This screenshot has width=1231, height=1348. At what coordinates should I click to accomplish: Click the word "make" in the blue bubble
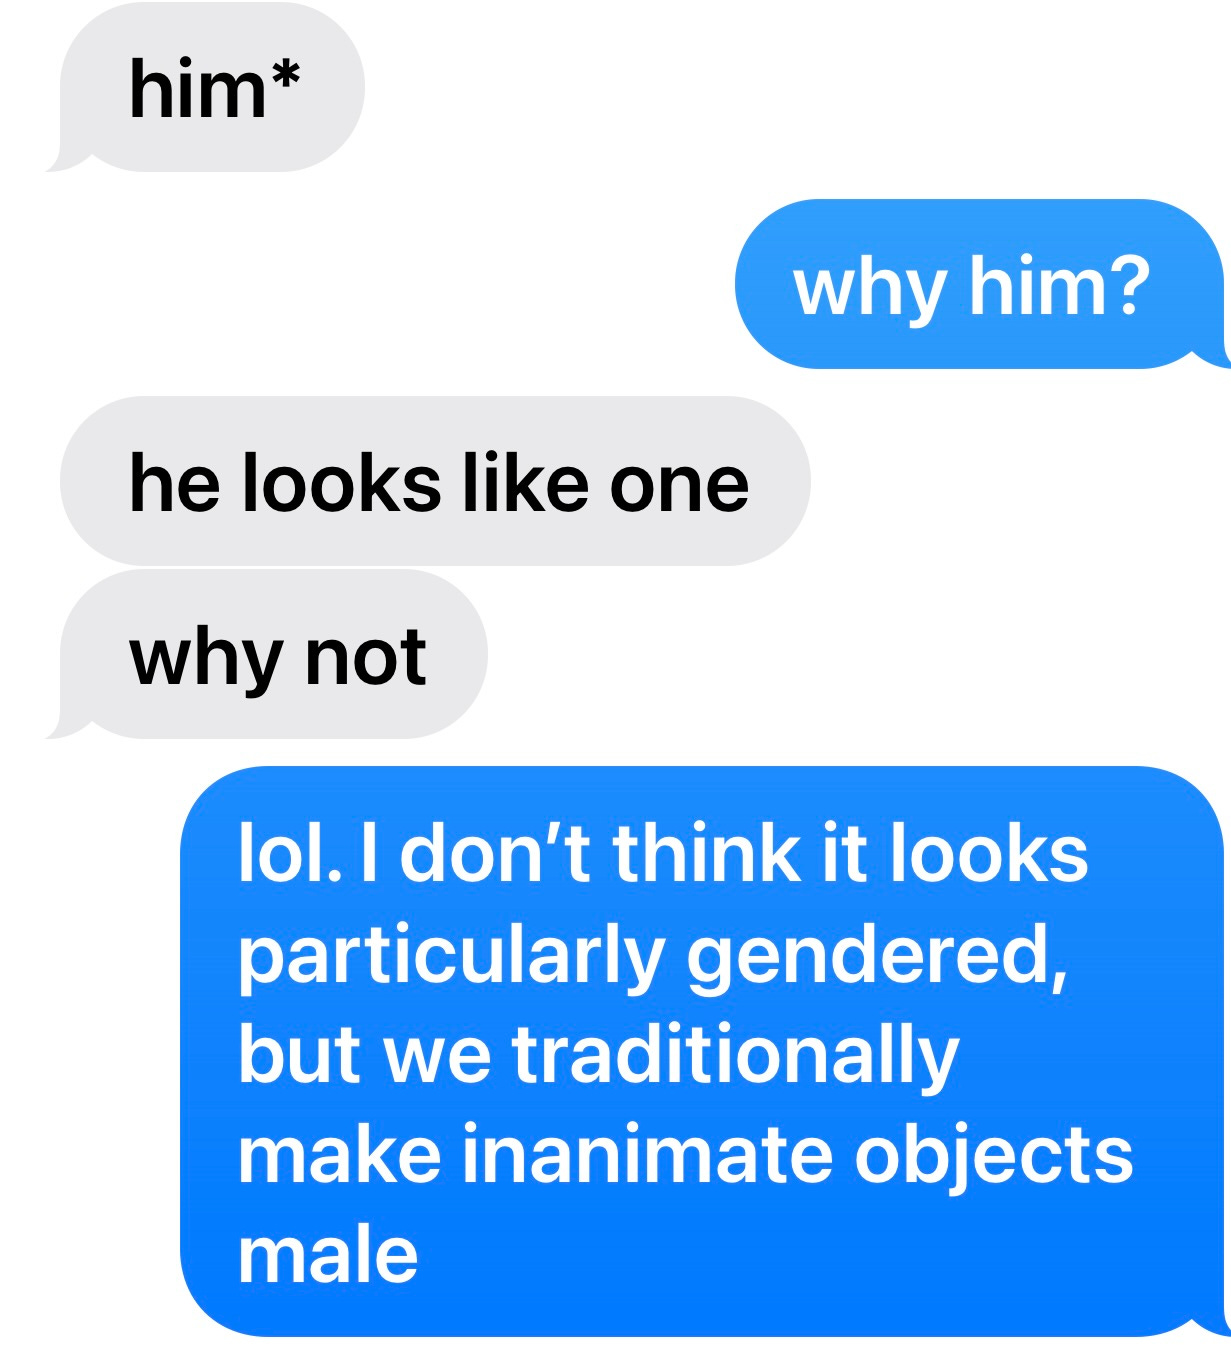(339, 1154)
